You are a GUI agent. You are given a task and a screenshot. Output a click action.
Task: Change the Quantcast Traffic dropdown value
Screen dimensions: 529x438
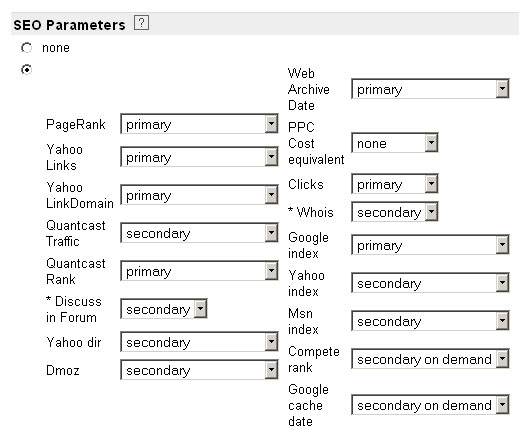(199, 233)
